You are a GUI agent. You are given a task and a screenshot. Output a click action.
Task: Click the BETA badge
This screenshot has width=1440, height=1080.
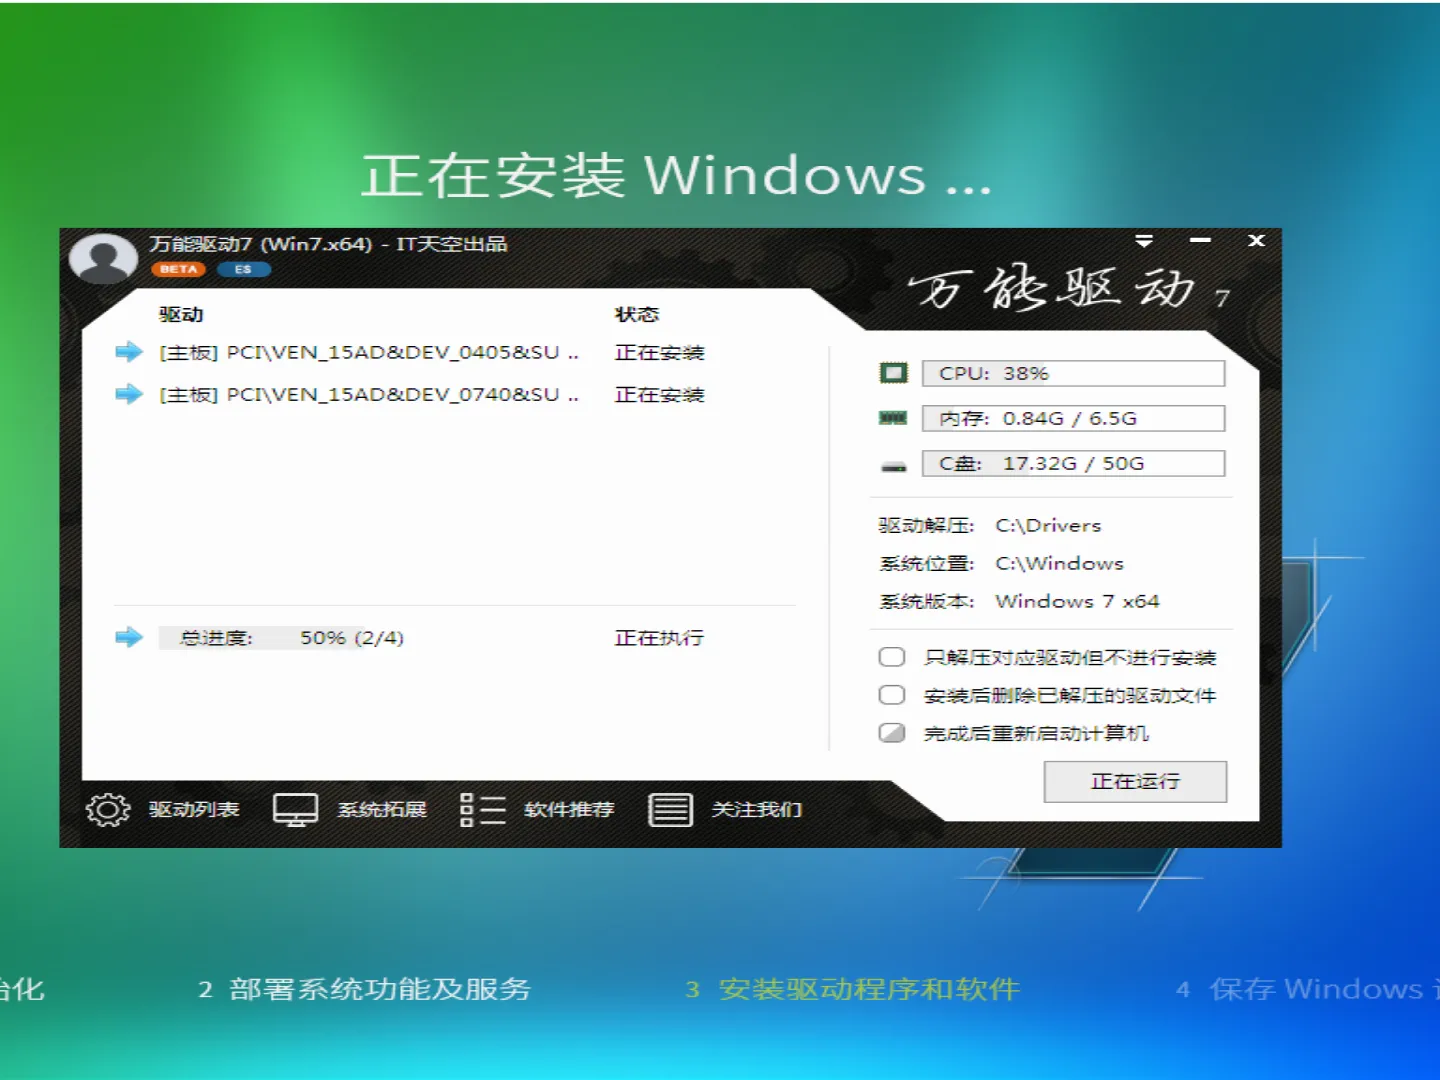(179, 269)
